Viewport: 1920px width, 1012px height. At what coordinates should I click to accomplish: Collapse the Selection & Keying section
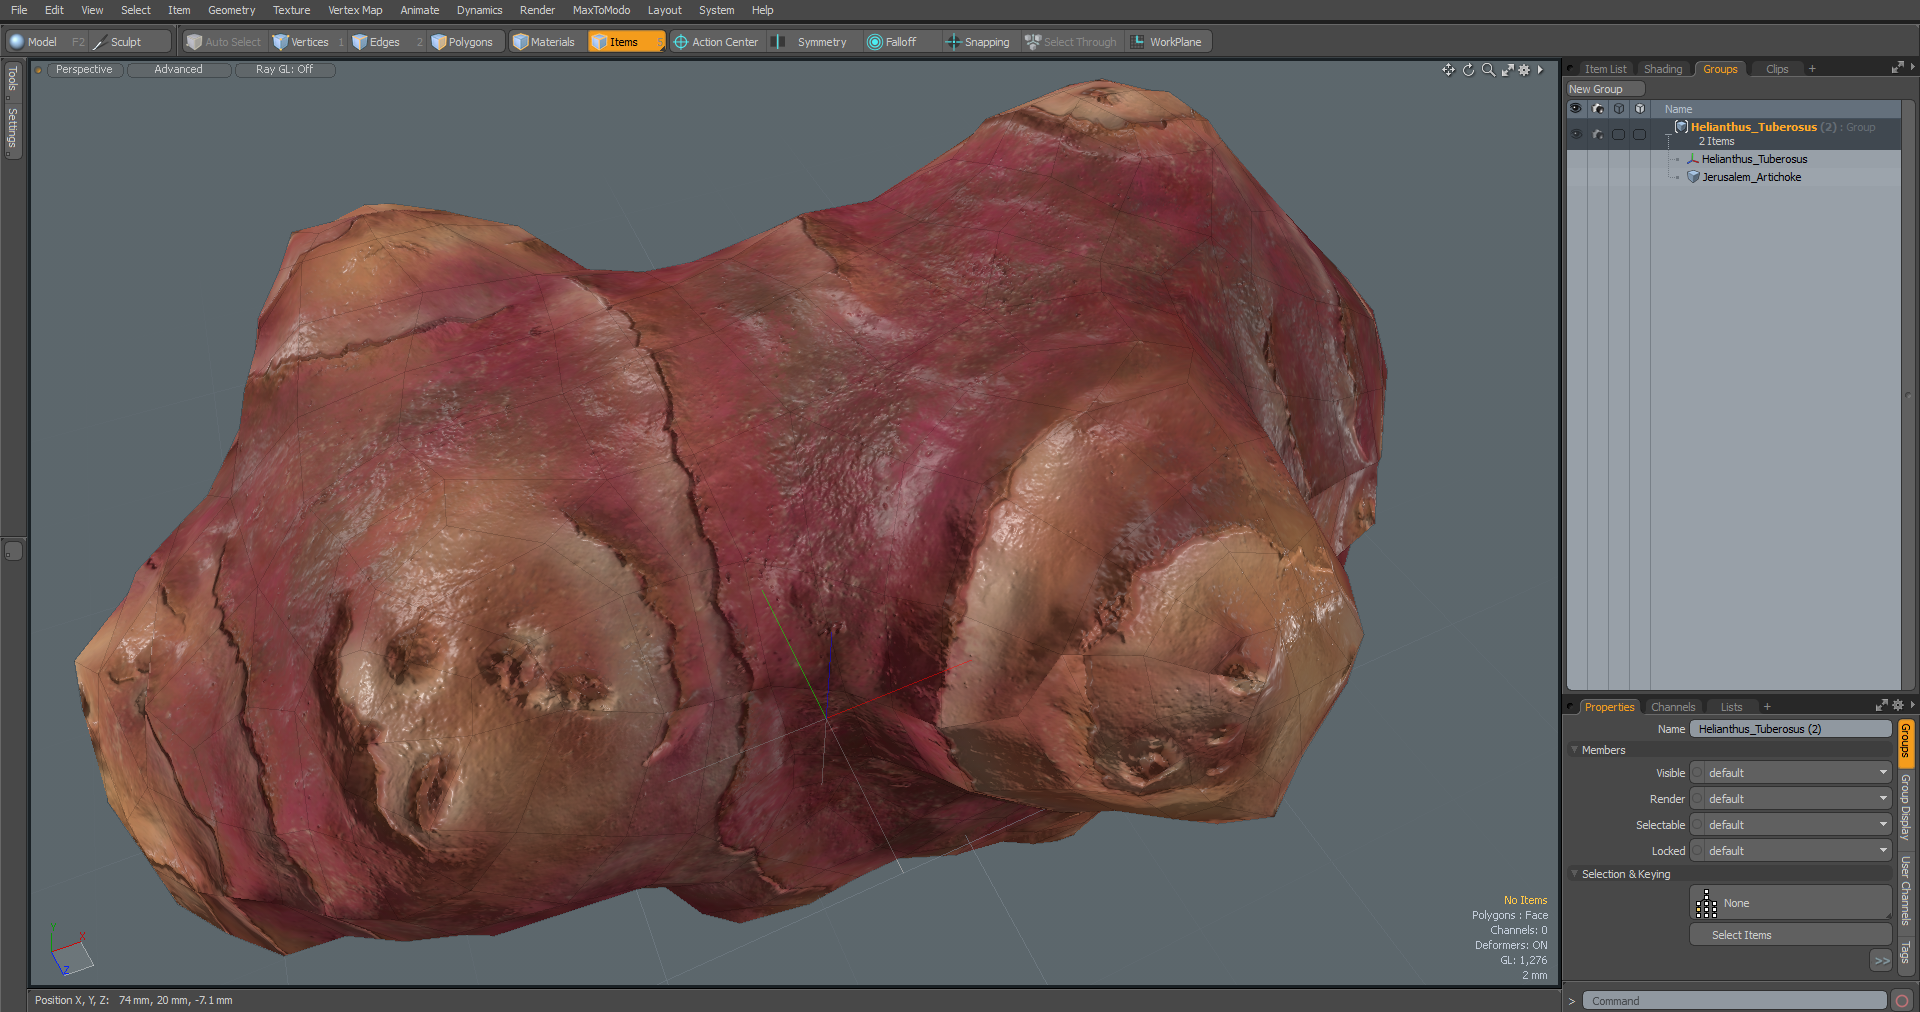pos(1574,873)
